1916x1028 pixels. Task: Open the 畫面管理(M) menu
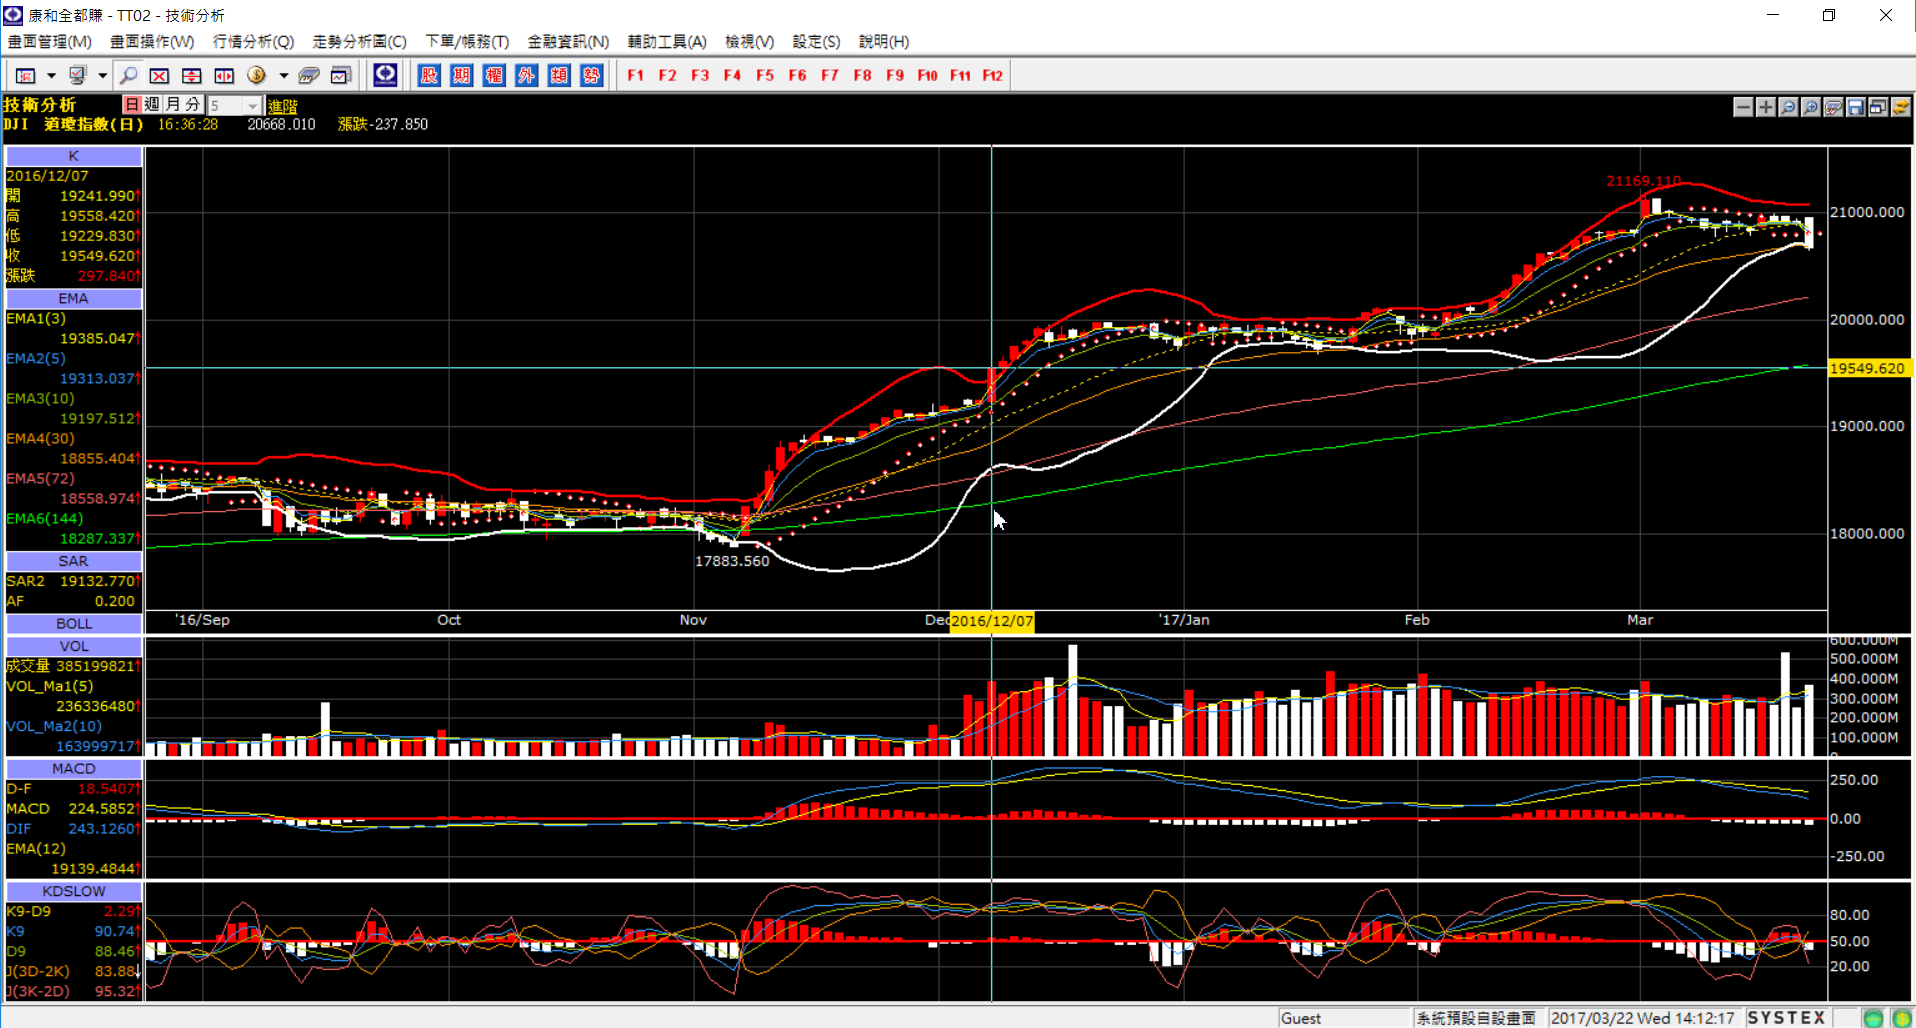click(49, 41)
